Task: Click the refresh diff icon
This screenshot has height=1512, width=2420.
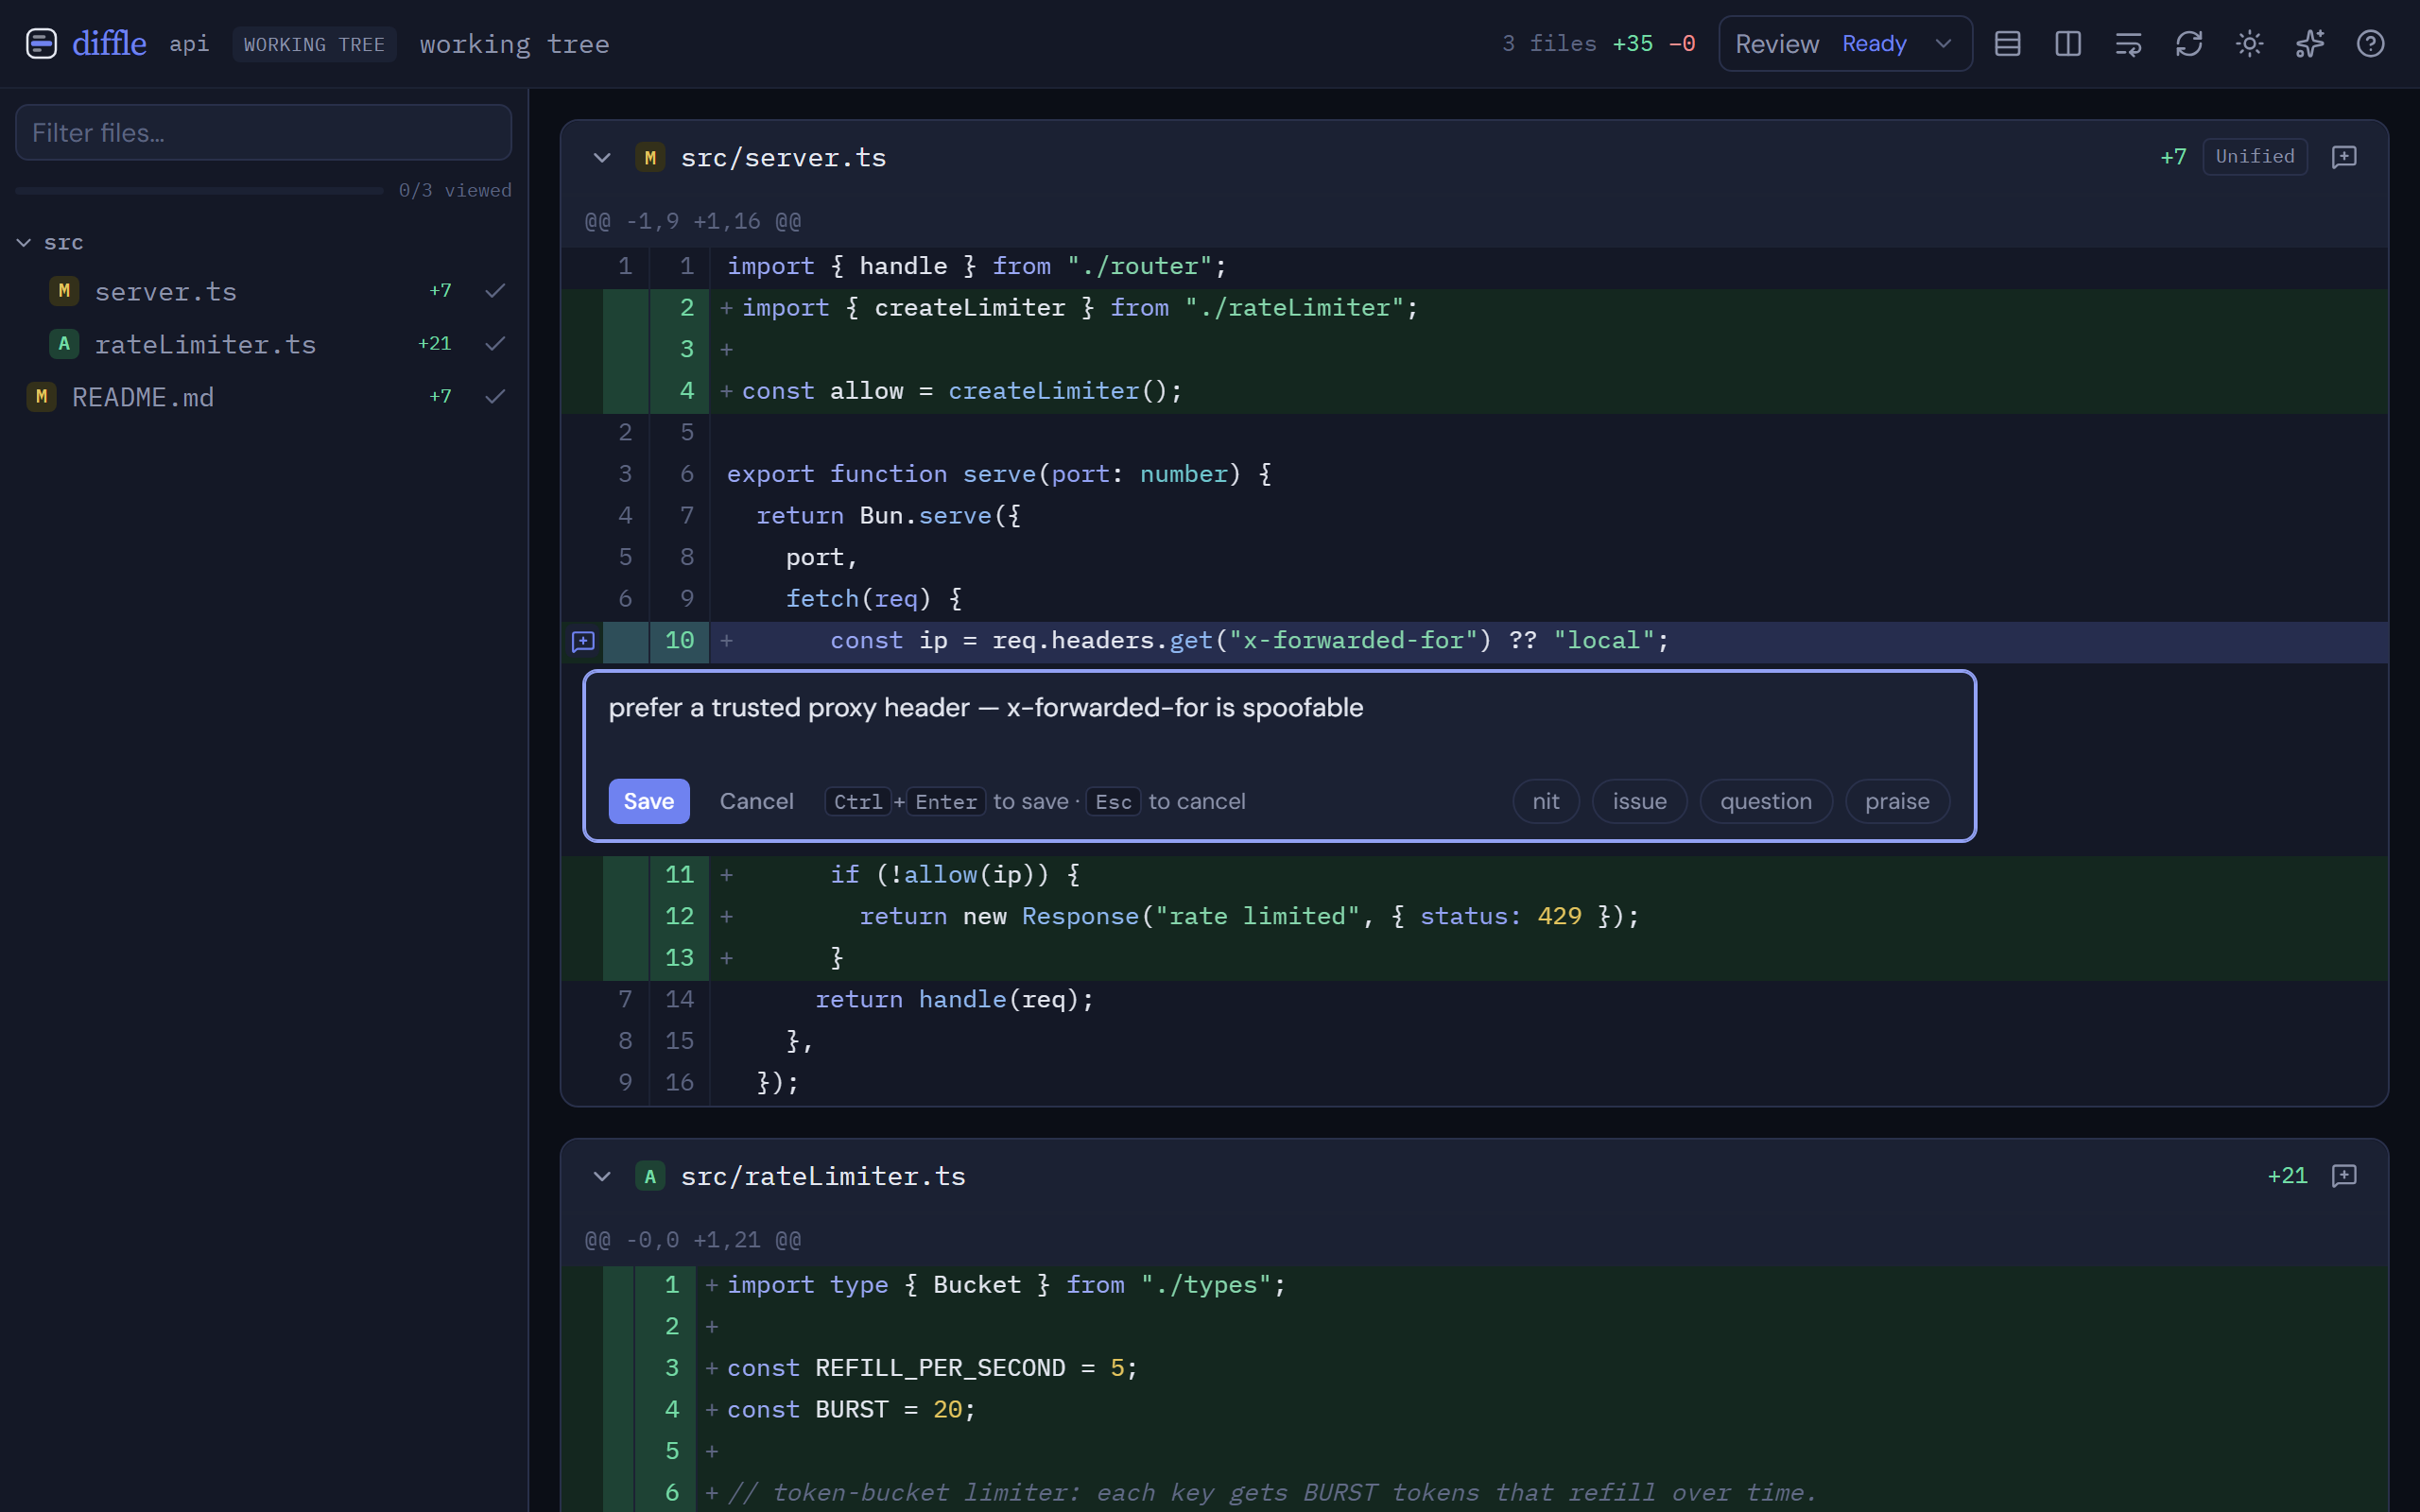Action: pyautogui.click(x=2189, y=44)
